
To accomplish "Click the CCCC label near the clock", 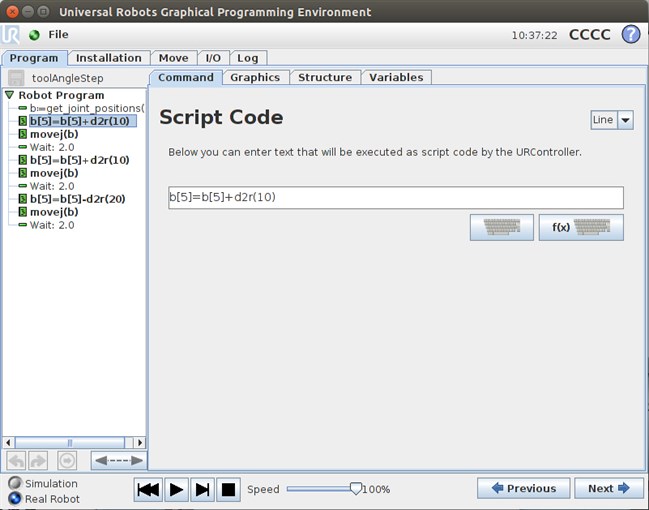I will click(590, 35).
